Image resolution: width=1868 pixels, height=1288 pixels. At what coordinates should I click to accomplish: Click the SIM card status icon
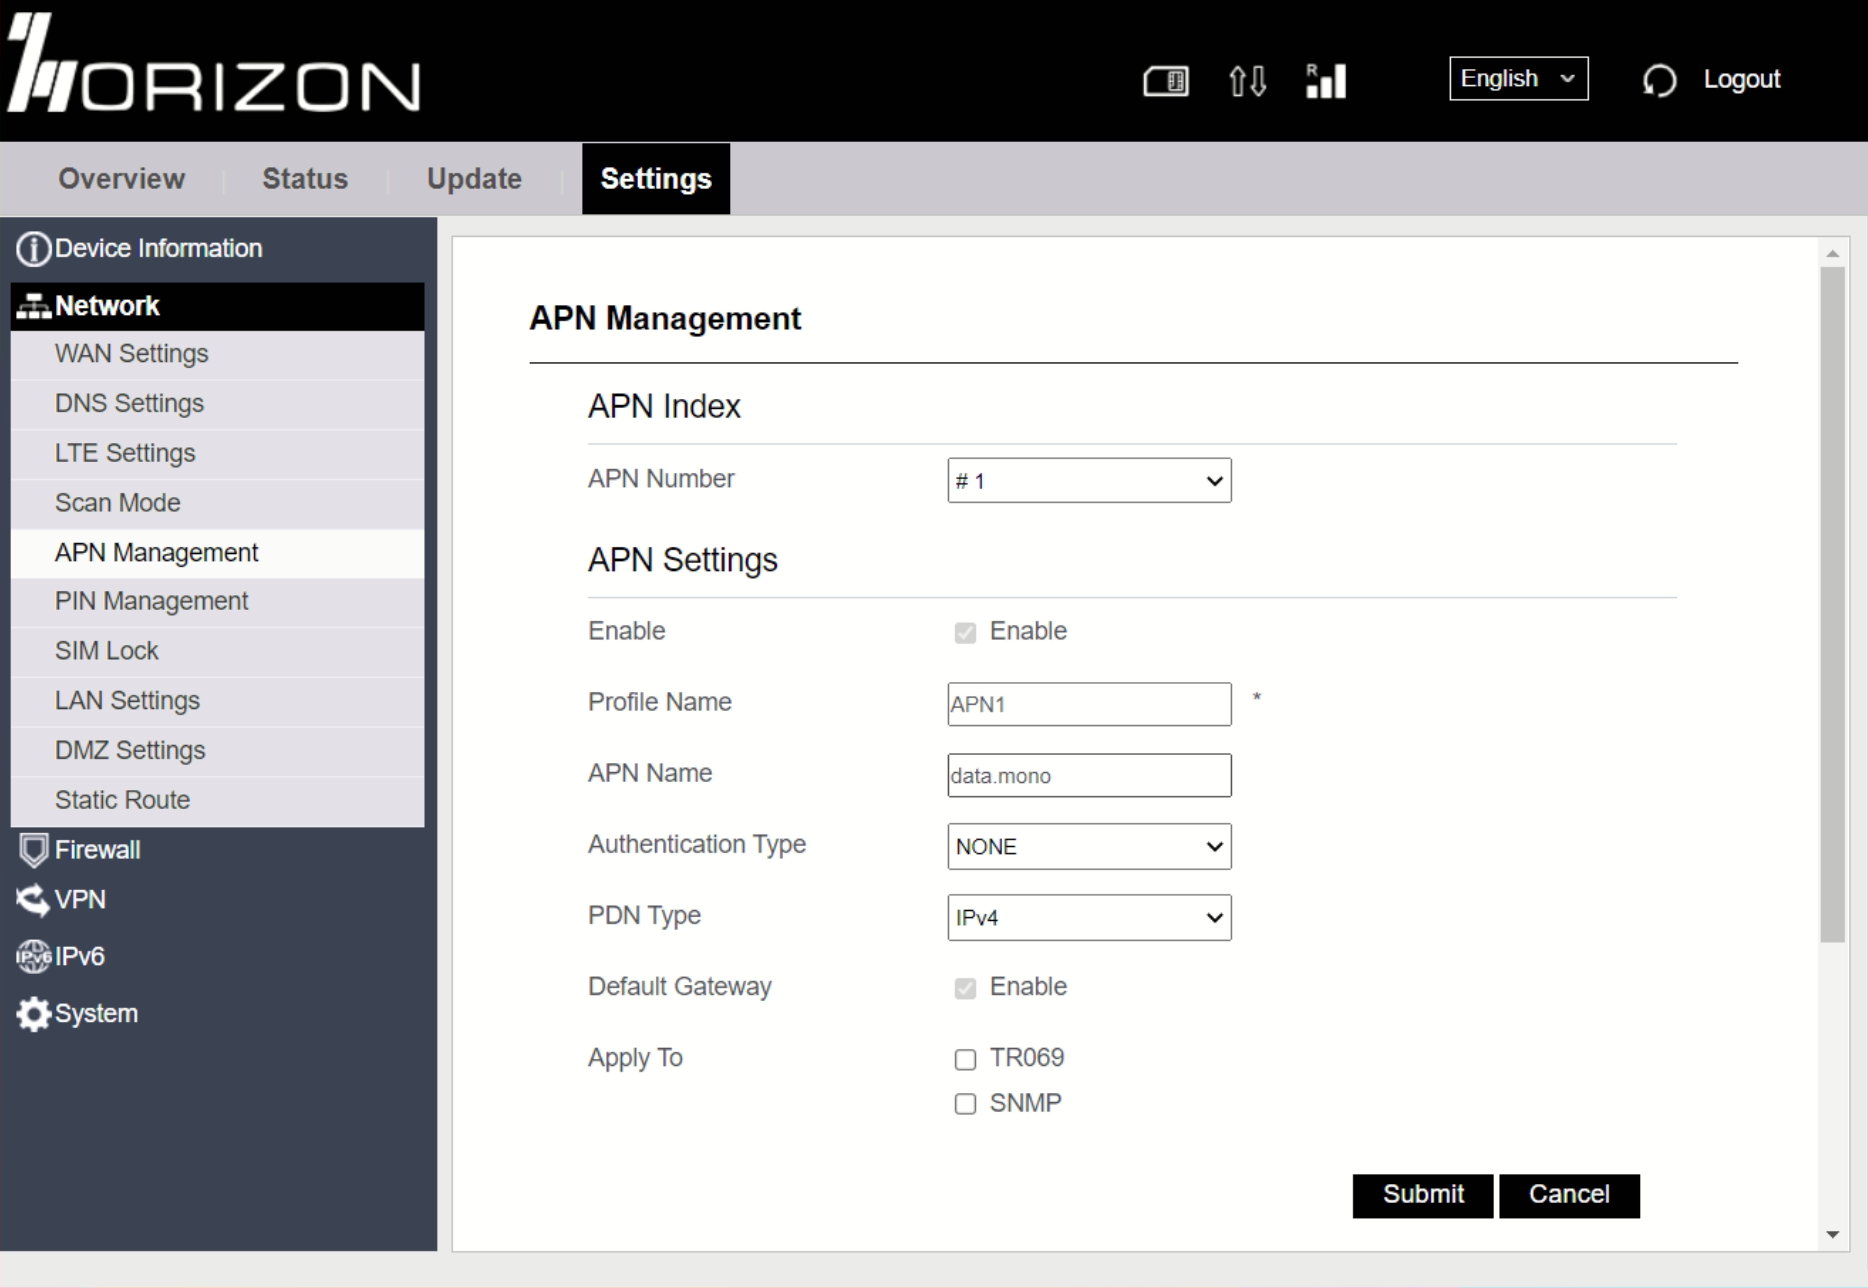[x=1165, y=81]
